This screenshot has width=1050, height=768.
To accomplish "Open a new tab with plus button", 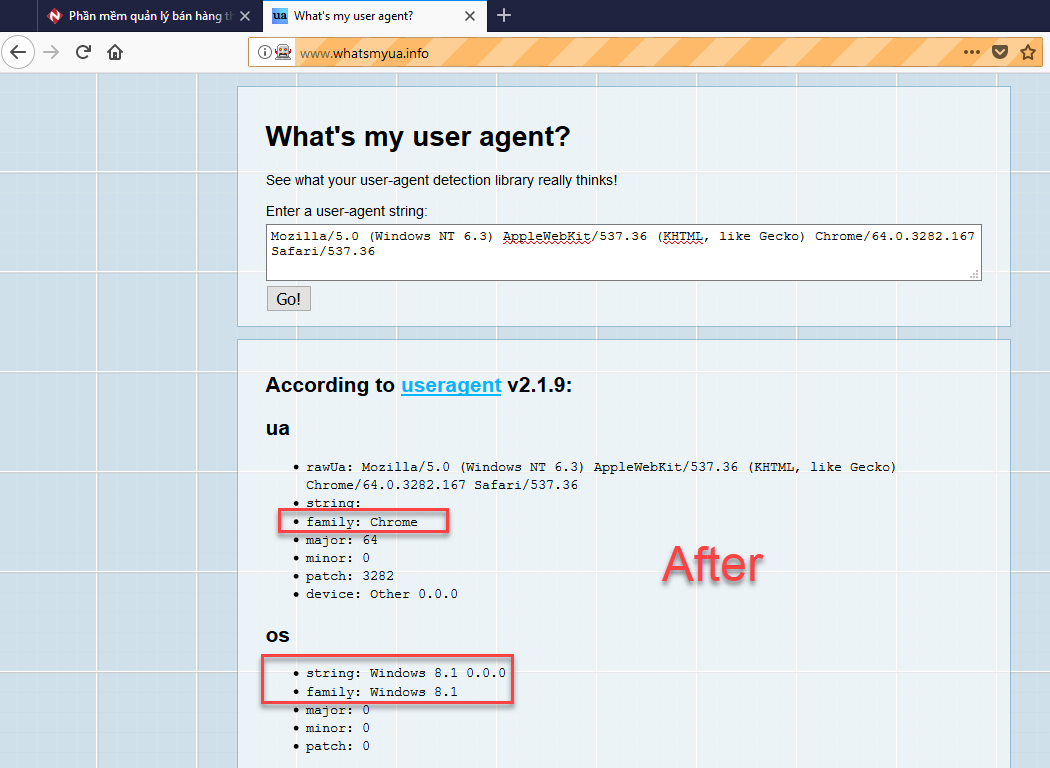I will point(504,15).
